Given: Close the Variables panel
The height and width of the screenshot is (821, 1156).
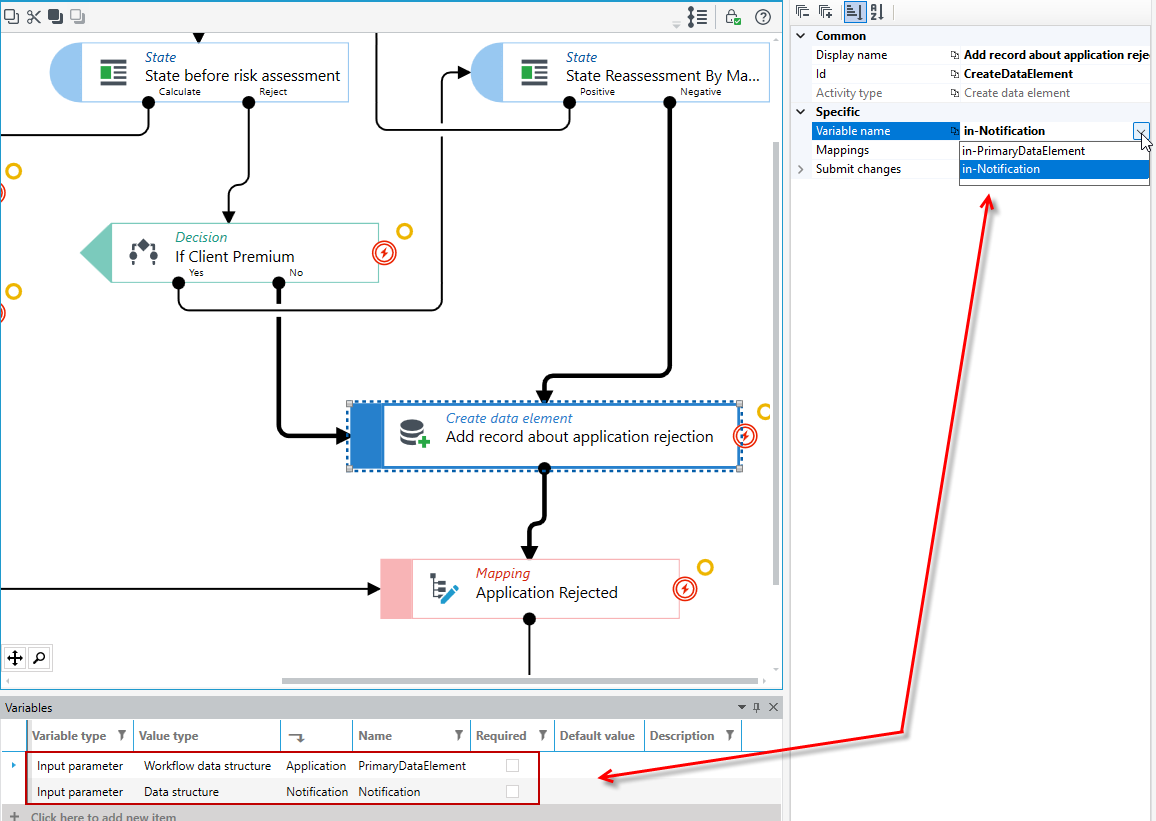Looking at the screenshot, I should point(773,708).
